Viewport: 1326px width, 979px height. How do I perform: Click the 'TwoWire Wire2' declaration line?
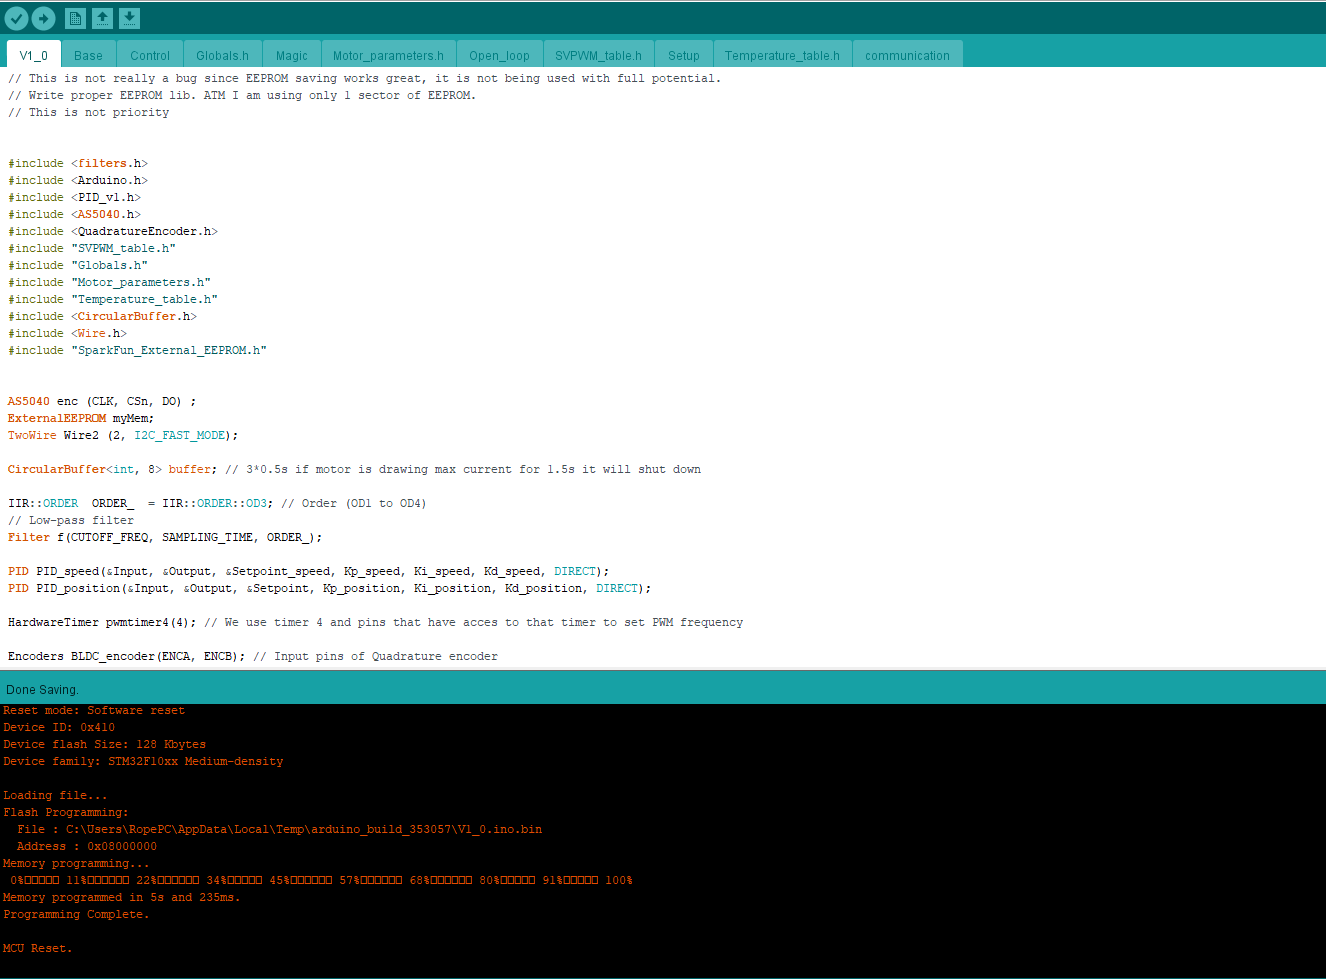(x=123, y=435)
